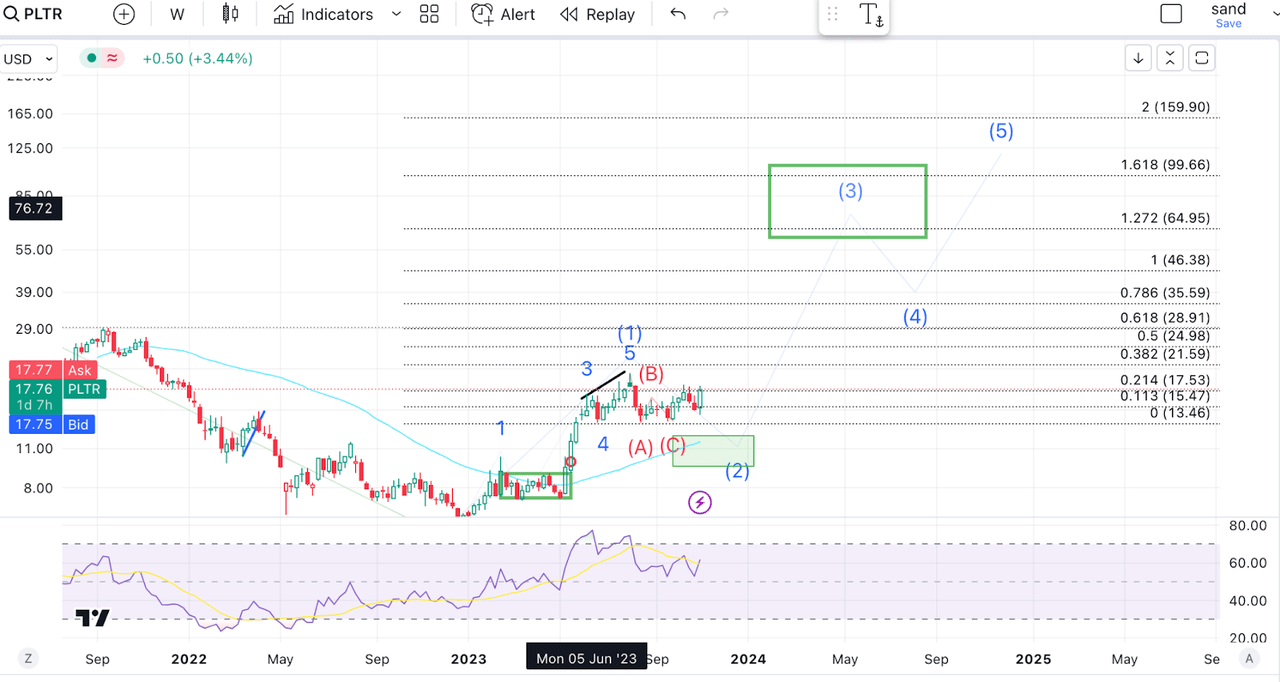The image size is (1280, 682).
Task: Click the Save link
Action: [1228, 23]
